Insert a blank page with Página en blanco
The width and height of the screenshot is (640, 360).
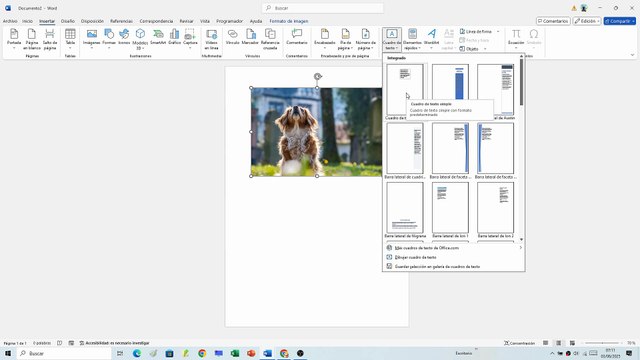pos(31,39)
